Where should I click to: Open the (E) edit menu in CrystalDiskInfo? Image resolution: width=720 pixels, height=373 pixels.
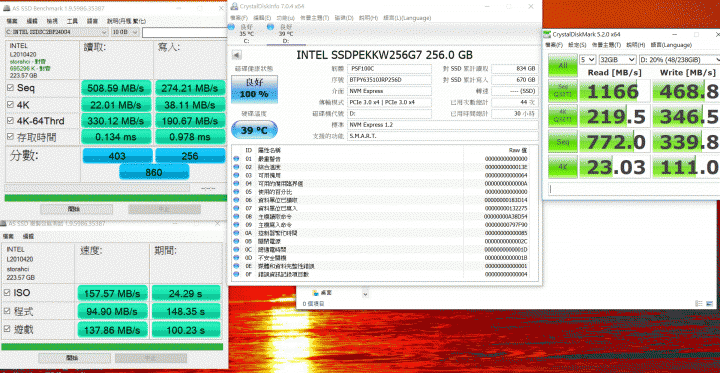262,18
